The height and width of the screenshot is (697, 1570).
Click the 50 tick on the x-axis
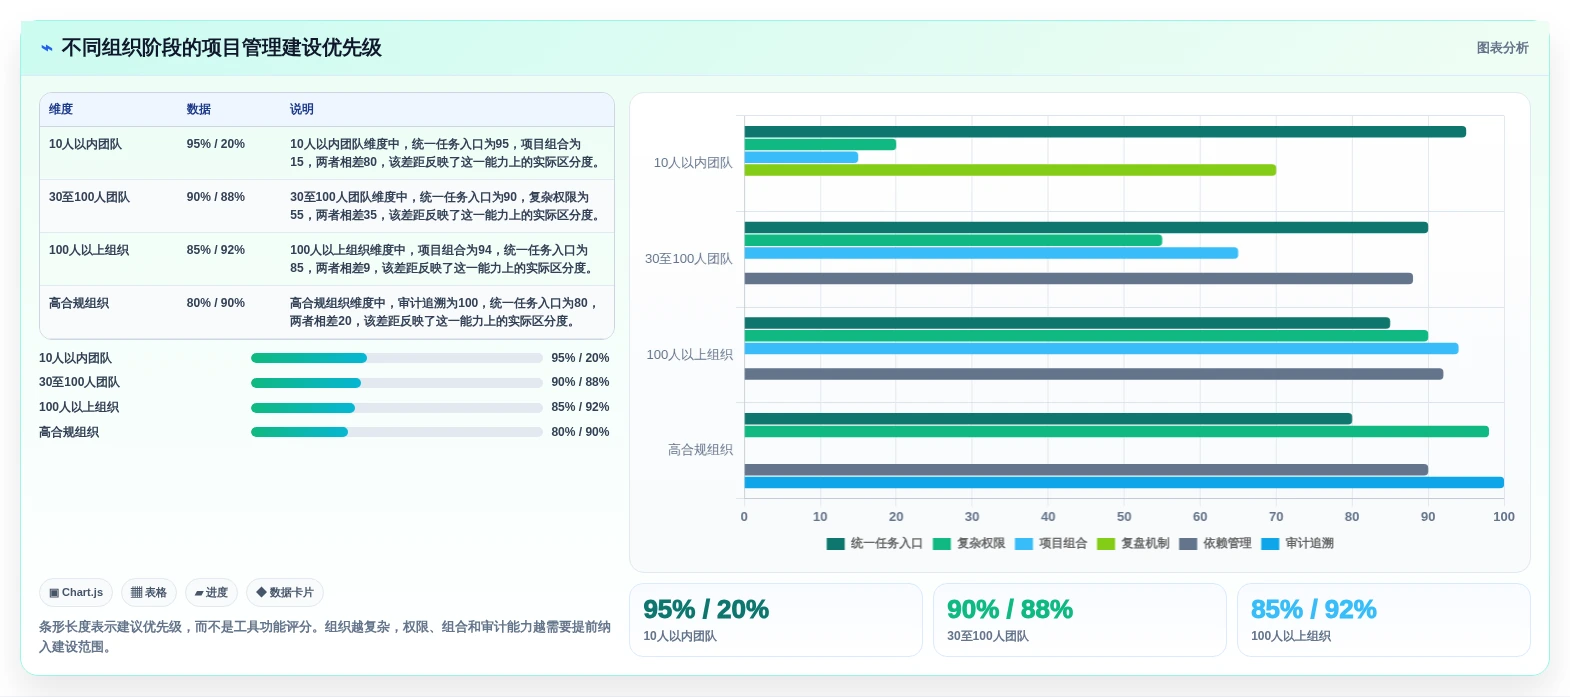[x=1124, y=517]
